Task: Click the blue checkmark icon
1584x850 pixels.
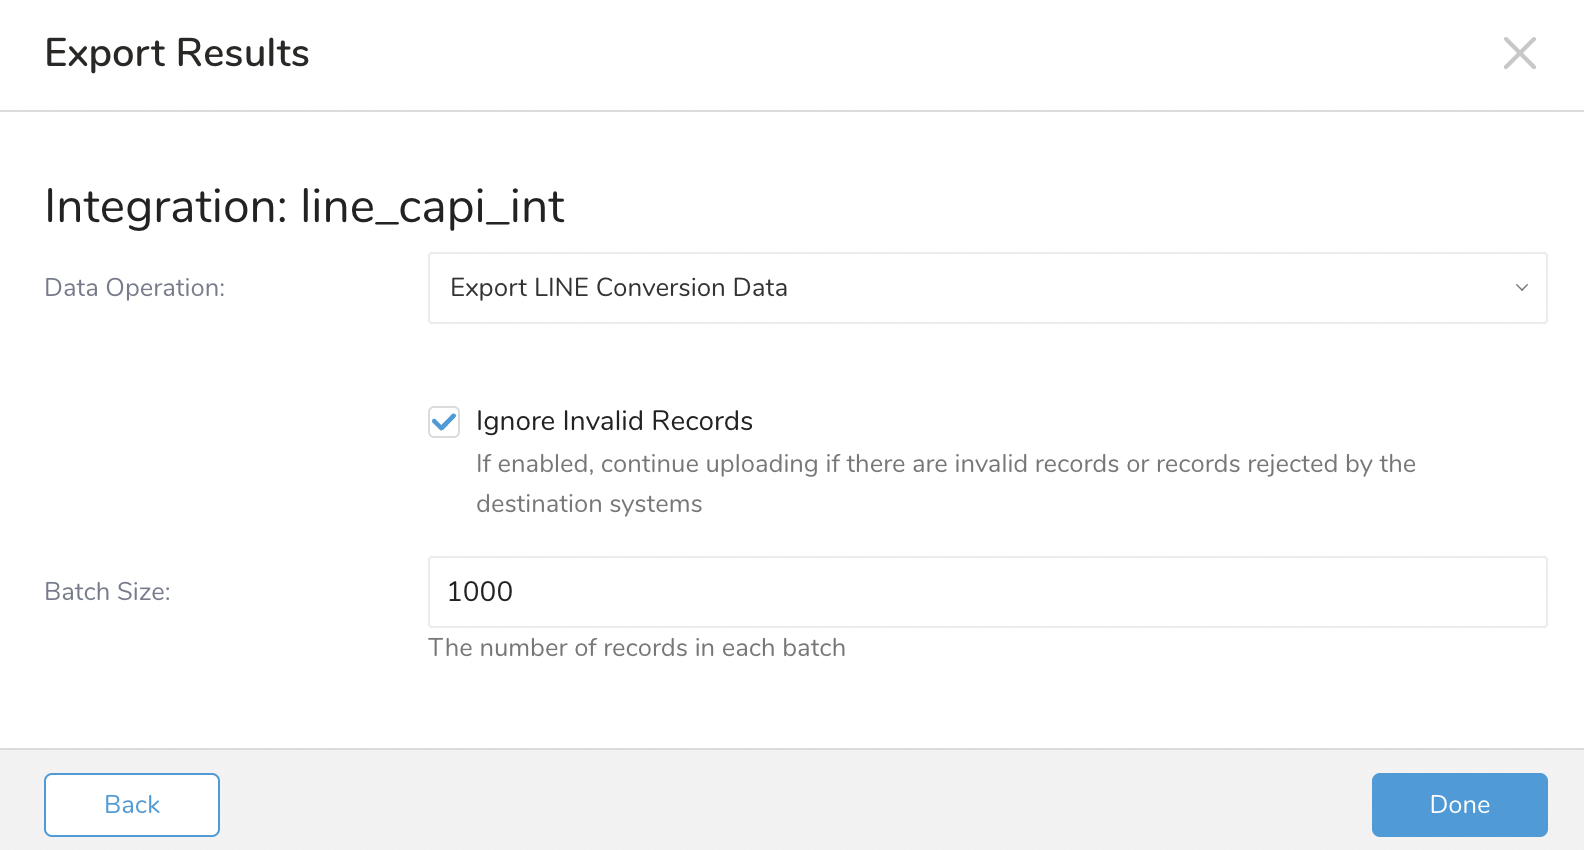Action: point(444,422)
